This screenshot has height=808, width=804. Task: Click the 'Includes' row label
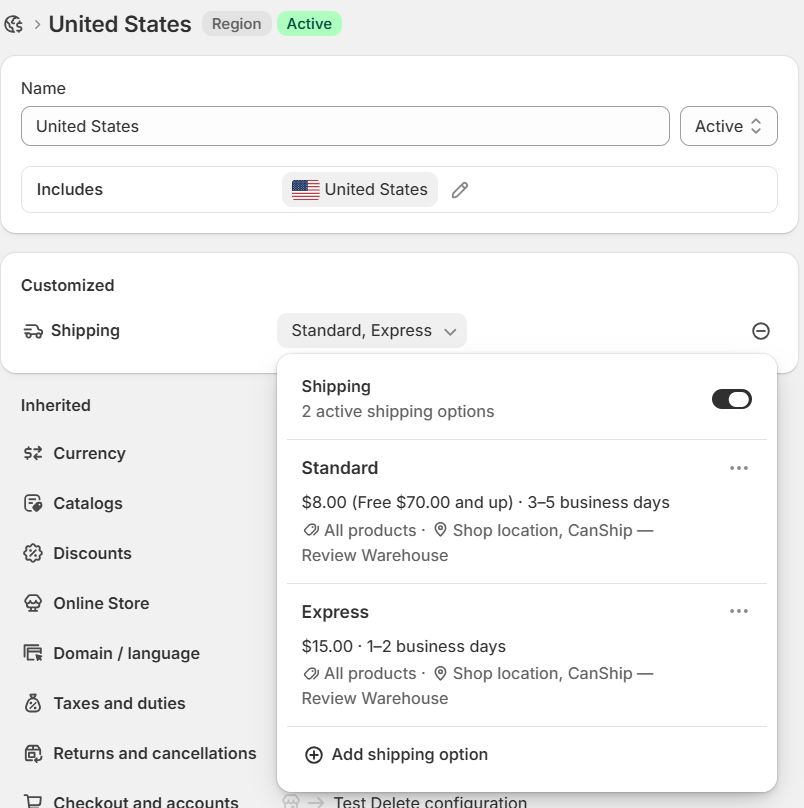pyautogui.click(x=70, y=190)
